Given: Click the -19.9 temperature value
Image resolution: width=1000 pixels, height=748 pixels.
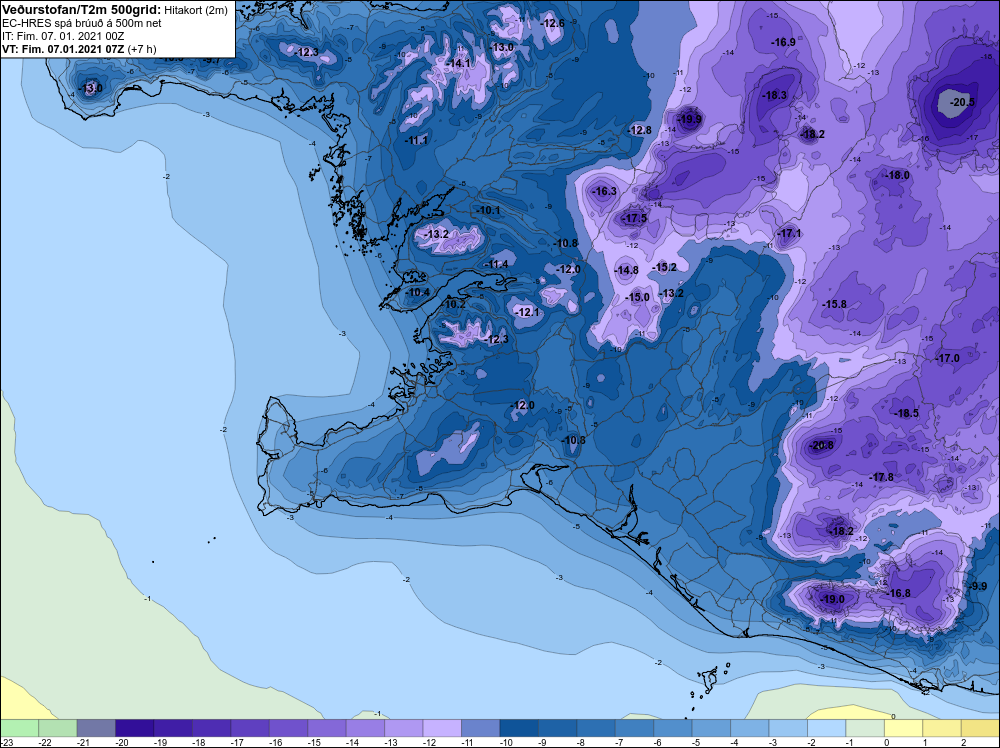Looking at the screenshot, I should 689,119.
